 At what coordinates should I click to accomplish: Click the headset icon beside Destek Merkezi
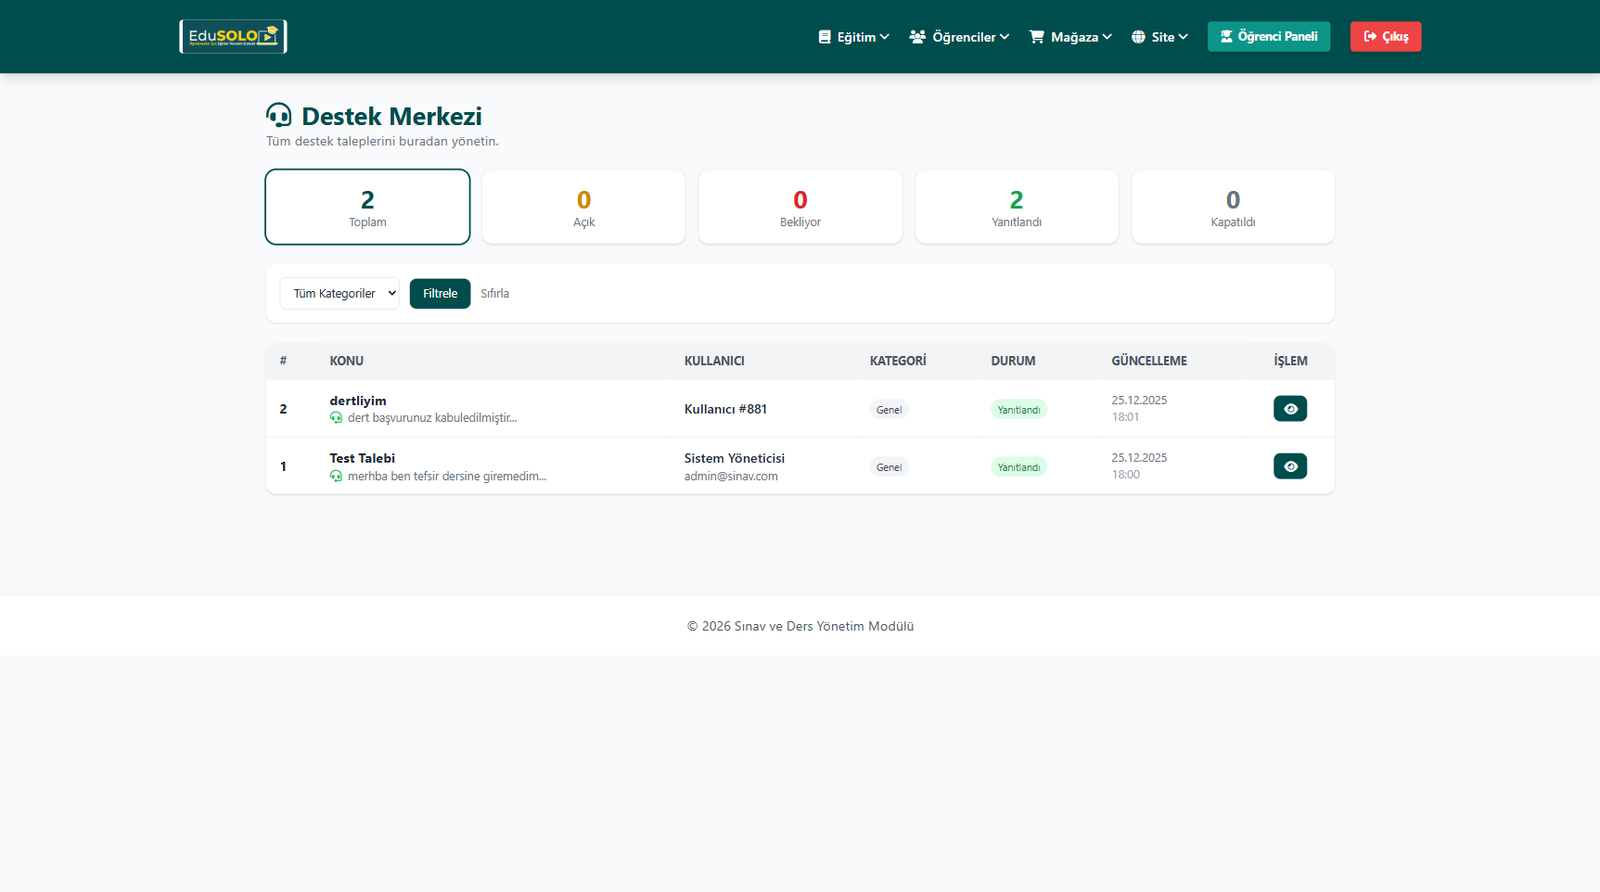(x=279, y=116)
